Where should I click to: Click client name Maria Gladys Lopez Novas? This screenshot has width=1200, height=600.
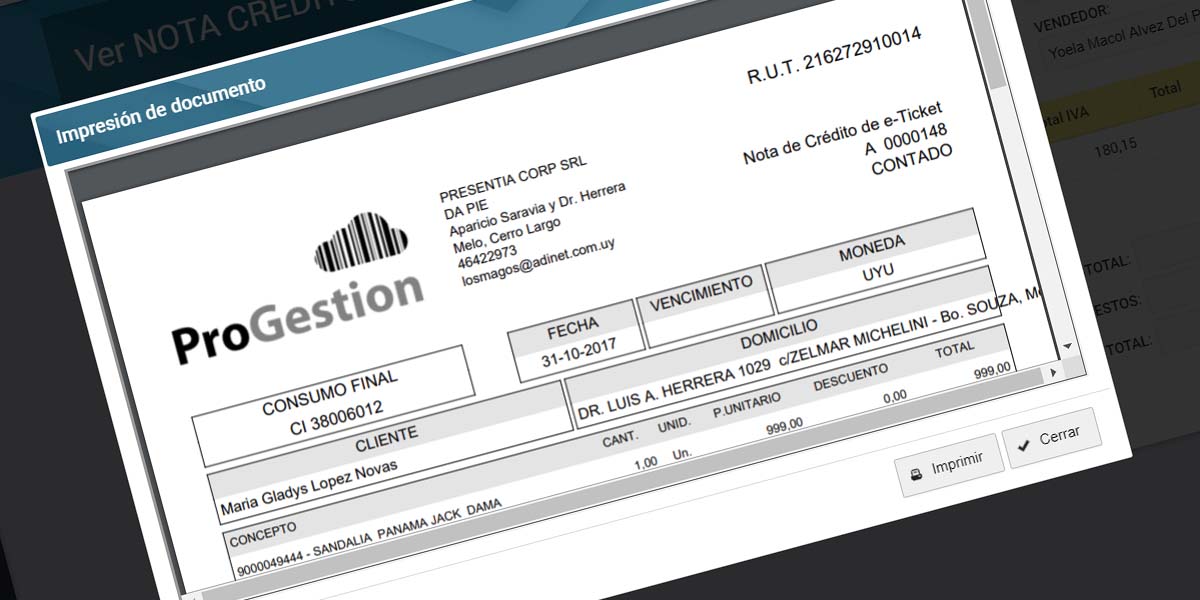(x=309, y=488)
